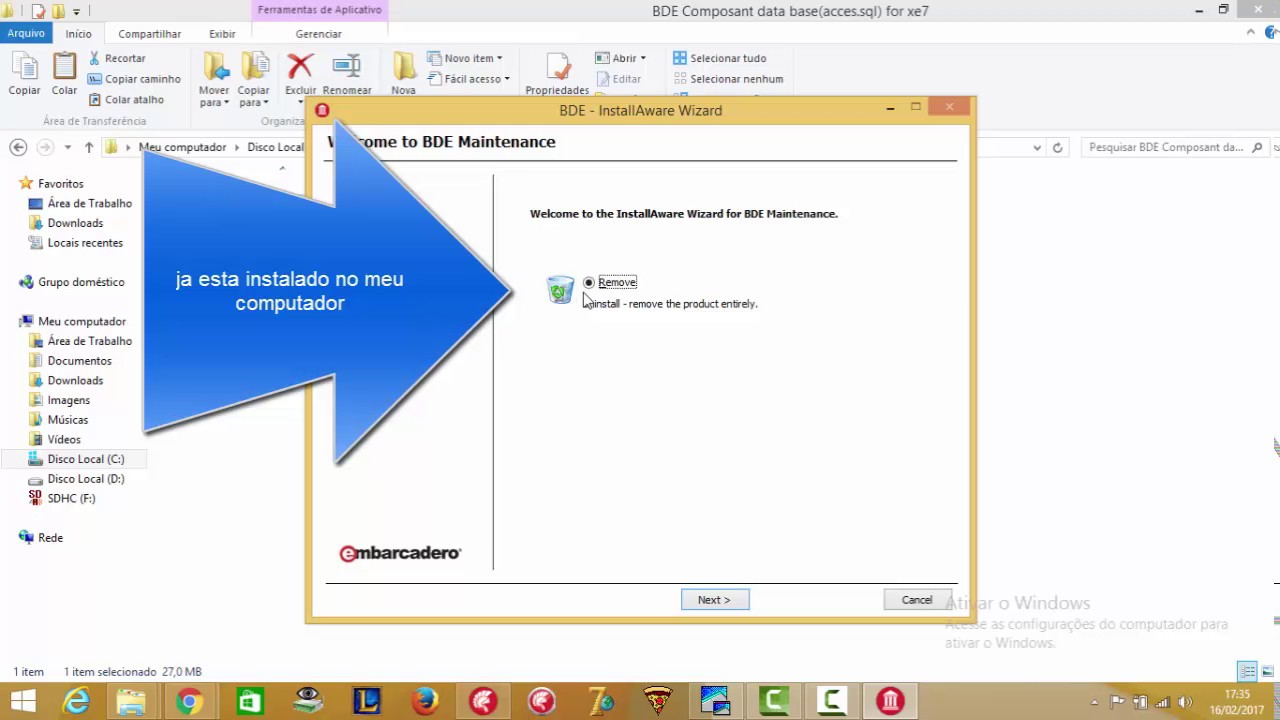Refresh the Explorer address bar

coord(1058,147)
